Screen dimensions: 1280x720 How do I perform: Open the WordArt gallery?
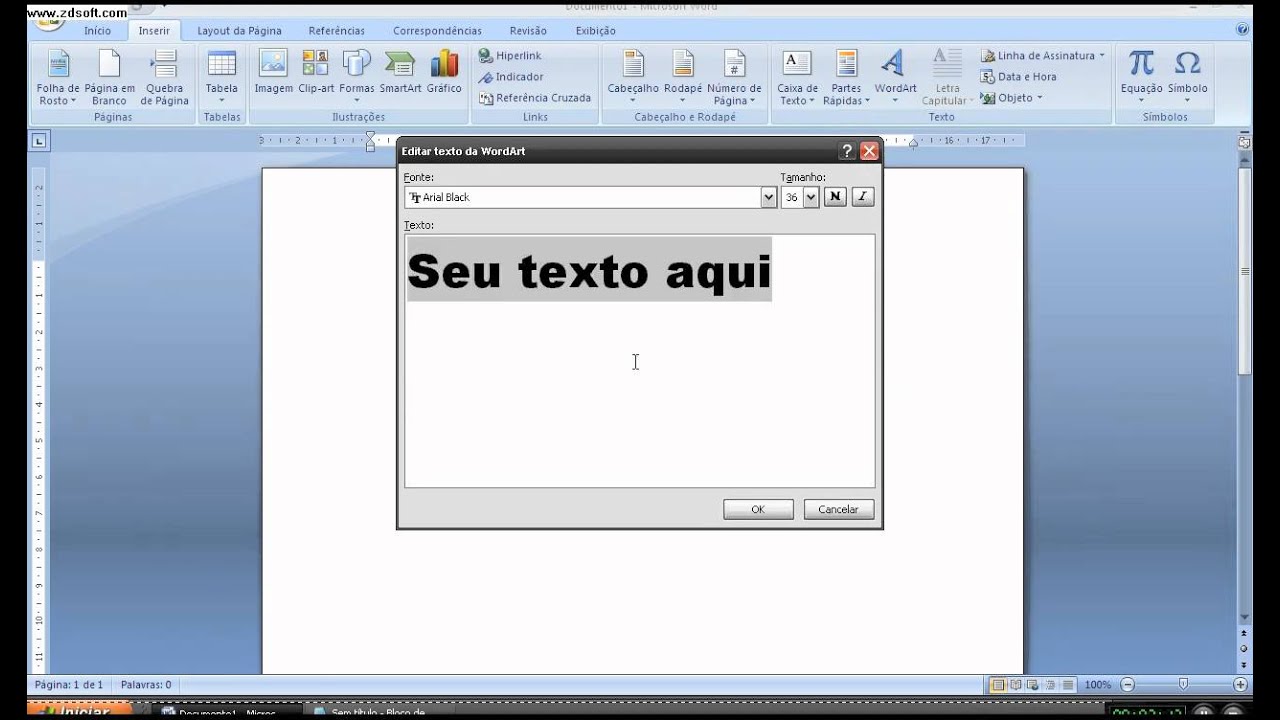tap(895, 78)
